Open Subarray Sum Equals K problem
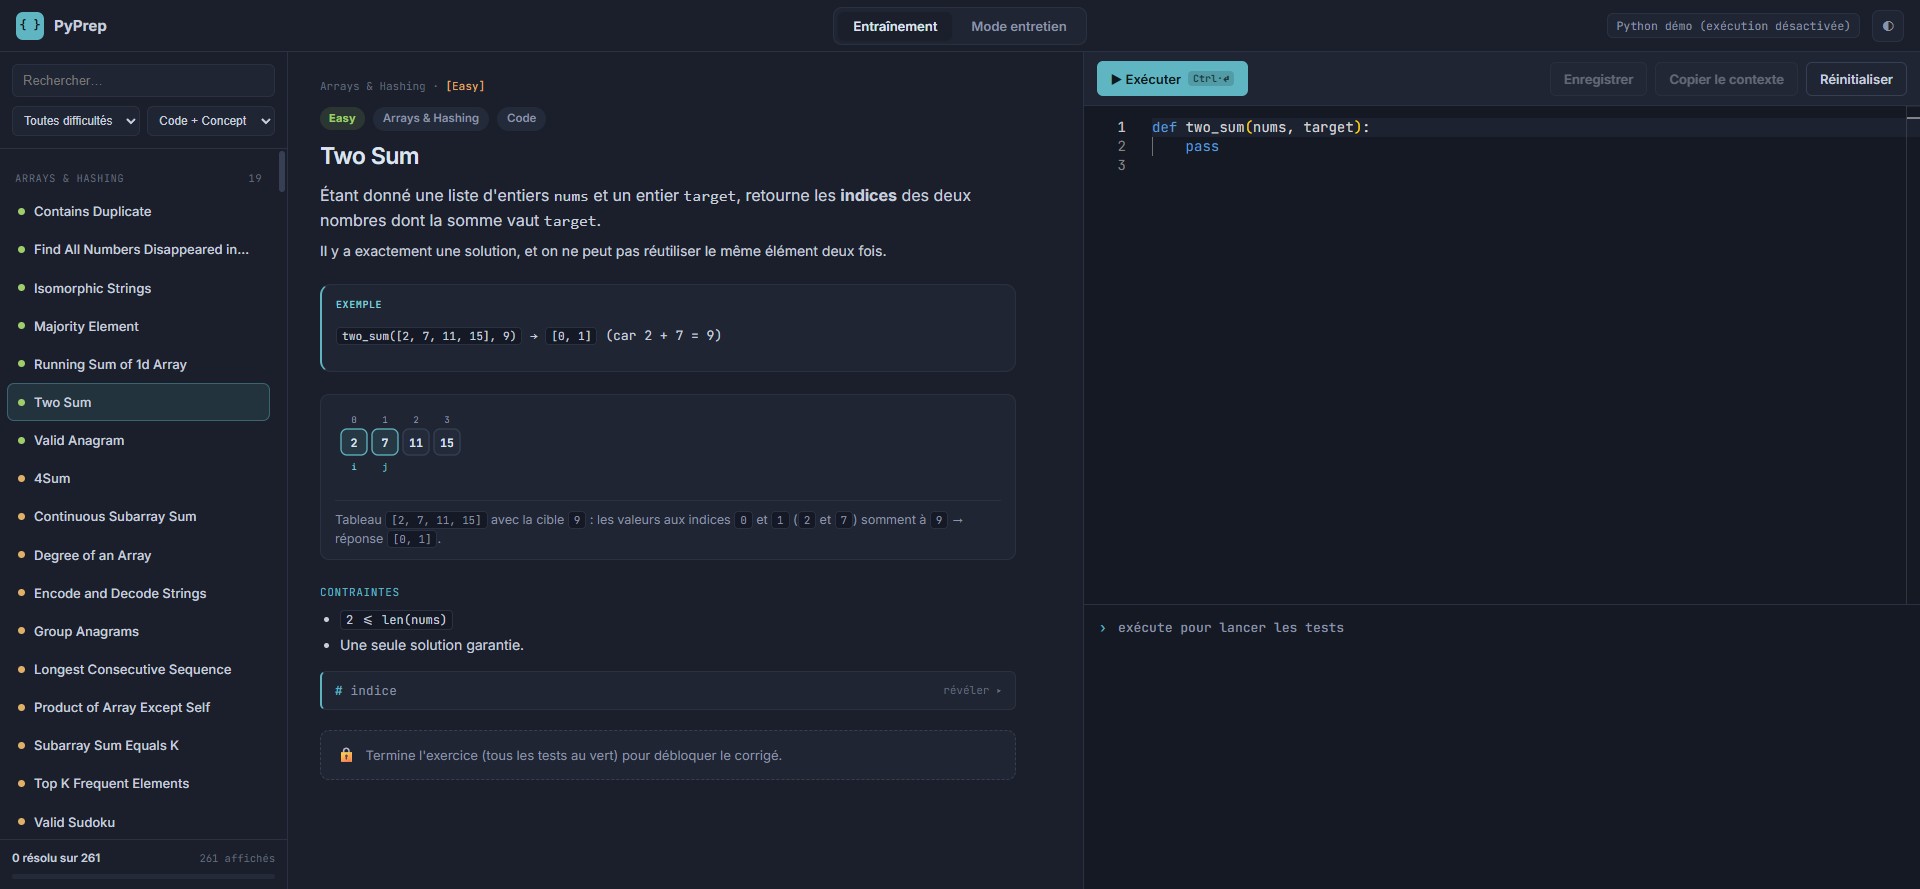This screenshot has width=1920, height=889. click(x=139, y=745)
